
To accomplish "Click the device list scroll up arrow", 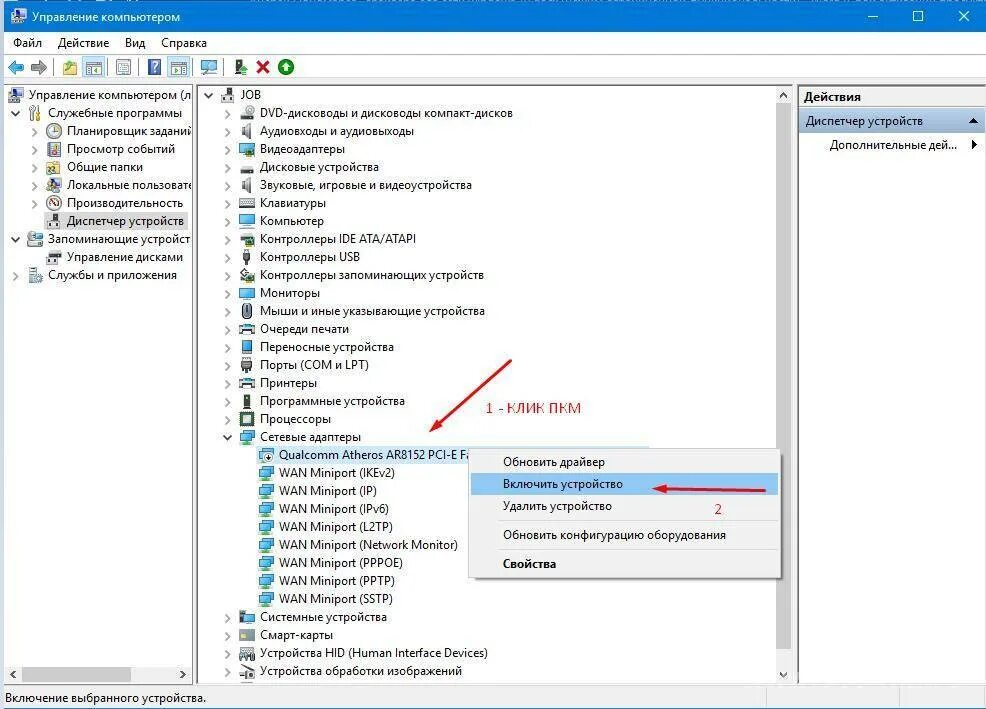I will click(783, 96).
